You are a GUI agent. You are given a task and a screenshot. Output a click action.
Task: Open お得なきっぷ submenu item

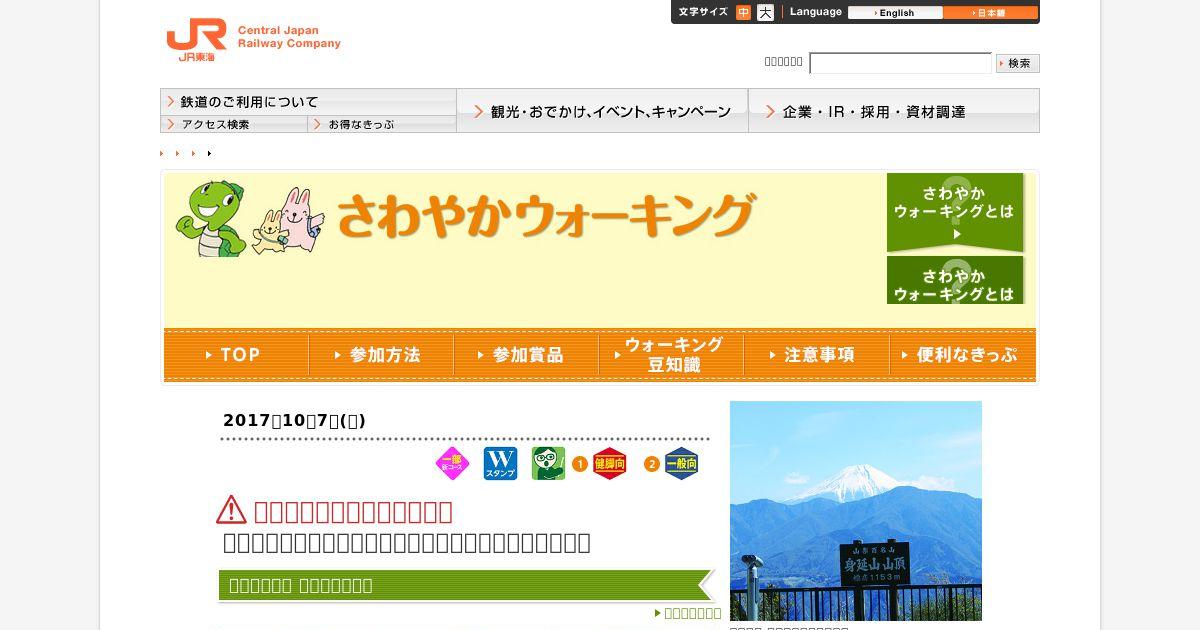click(382, 125)
